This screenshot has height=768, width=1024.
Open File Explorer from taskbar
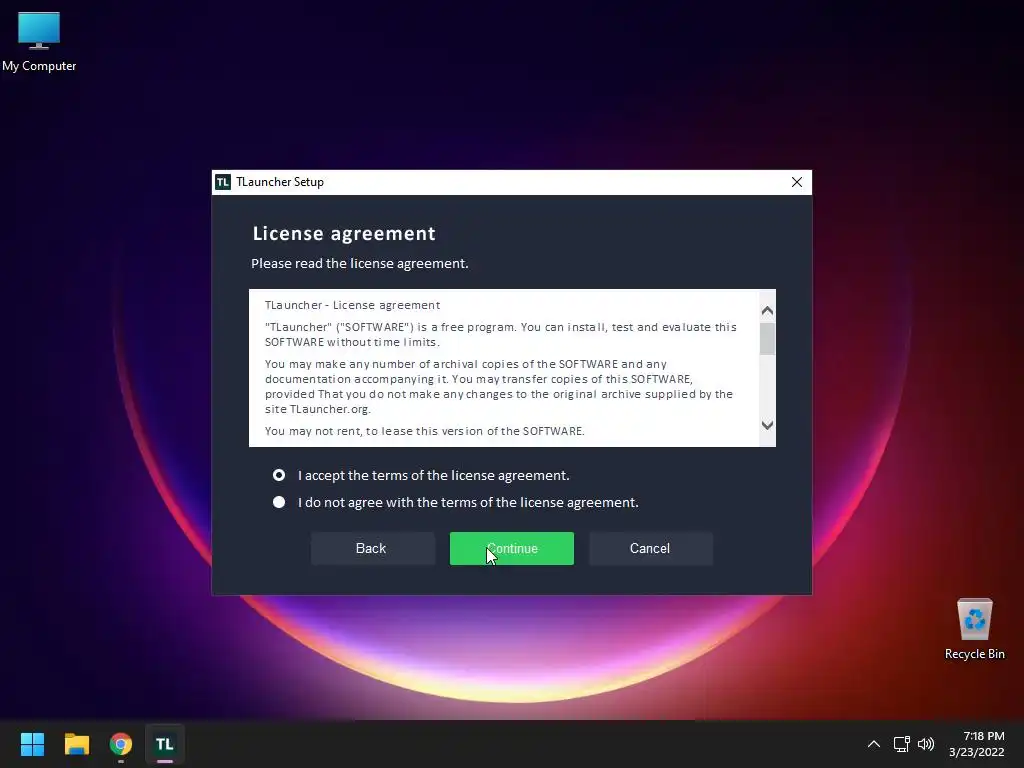[76, 744]
